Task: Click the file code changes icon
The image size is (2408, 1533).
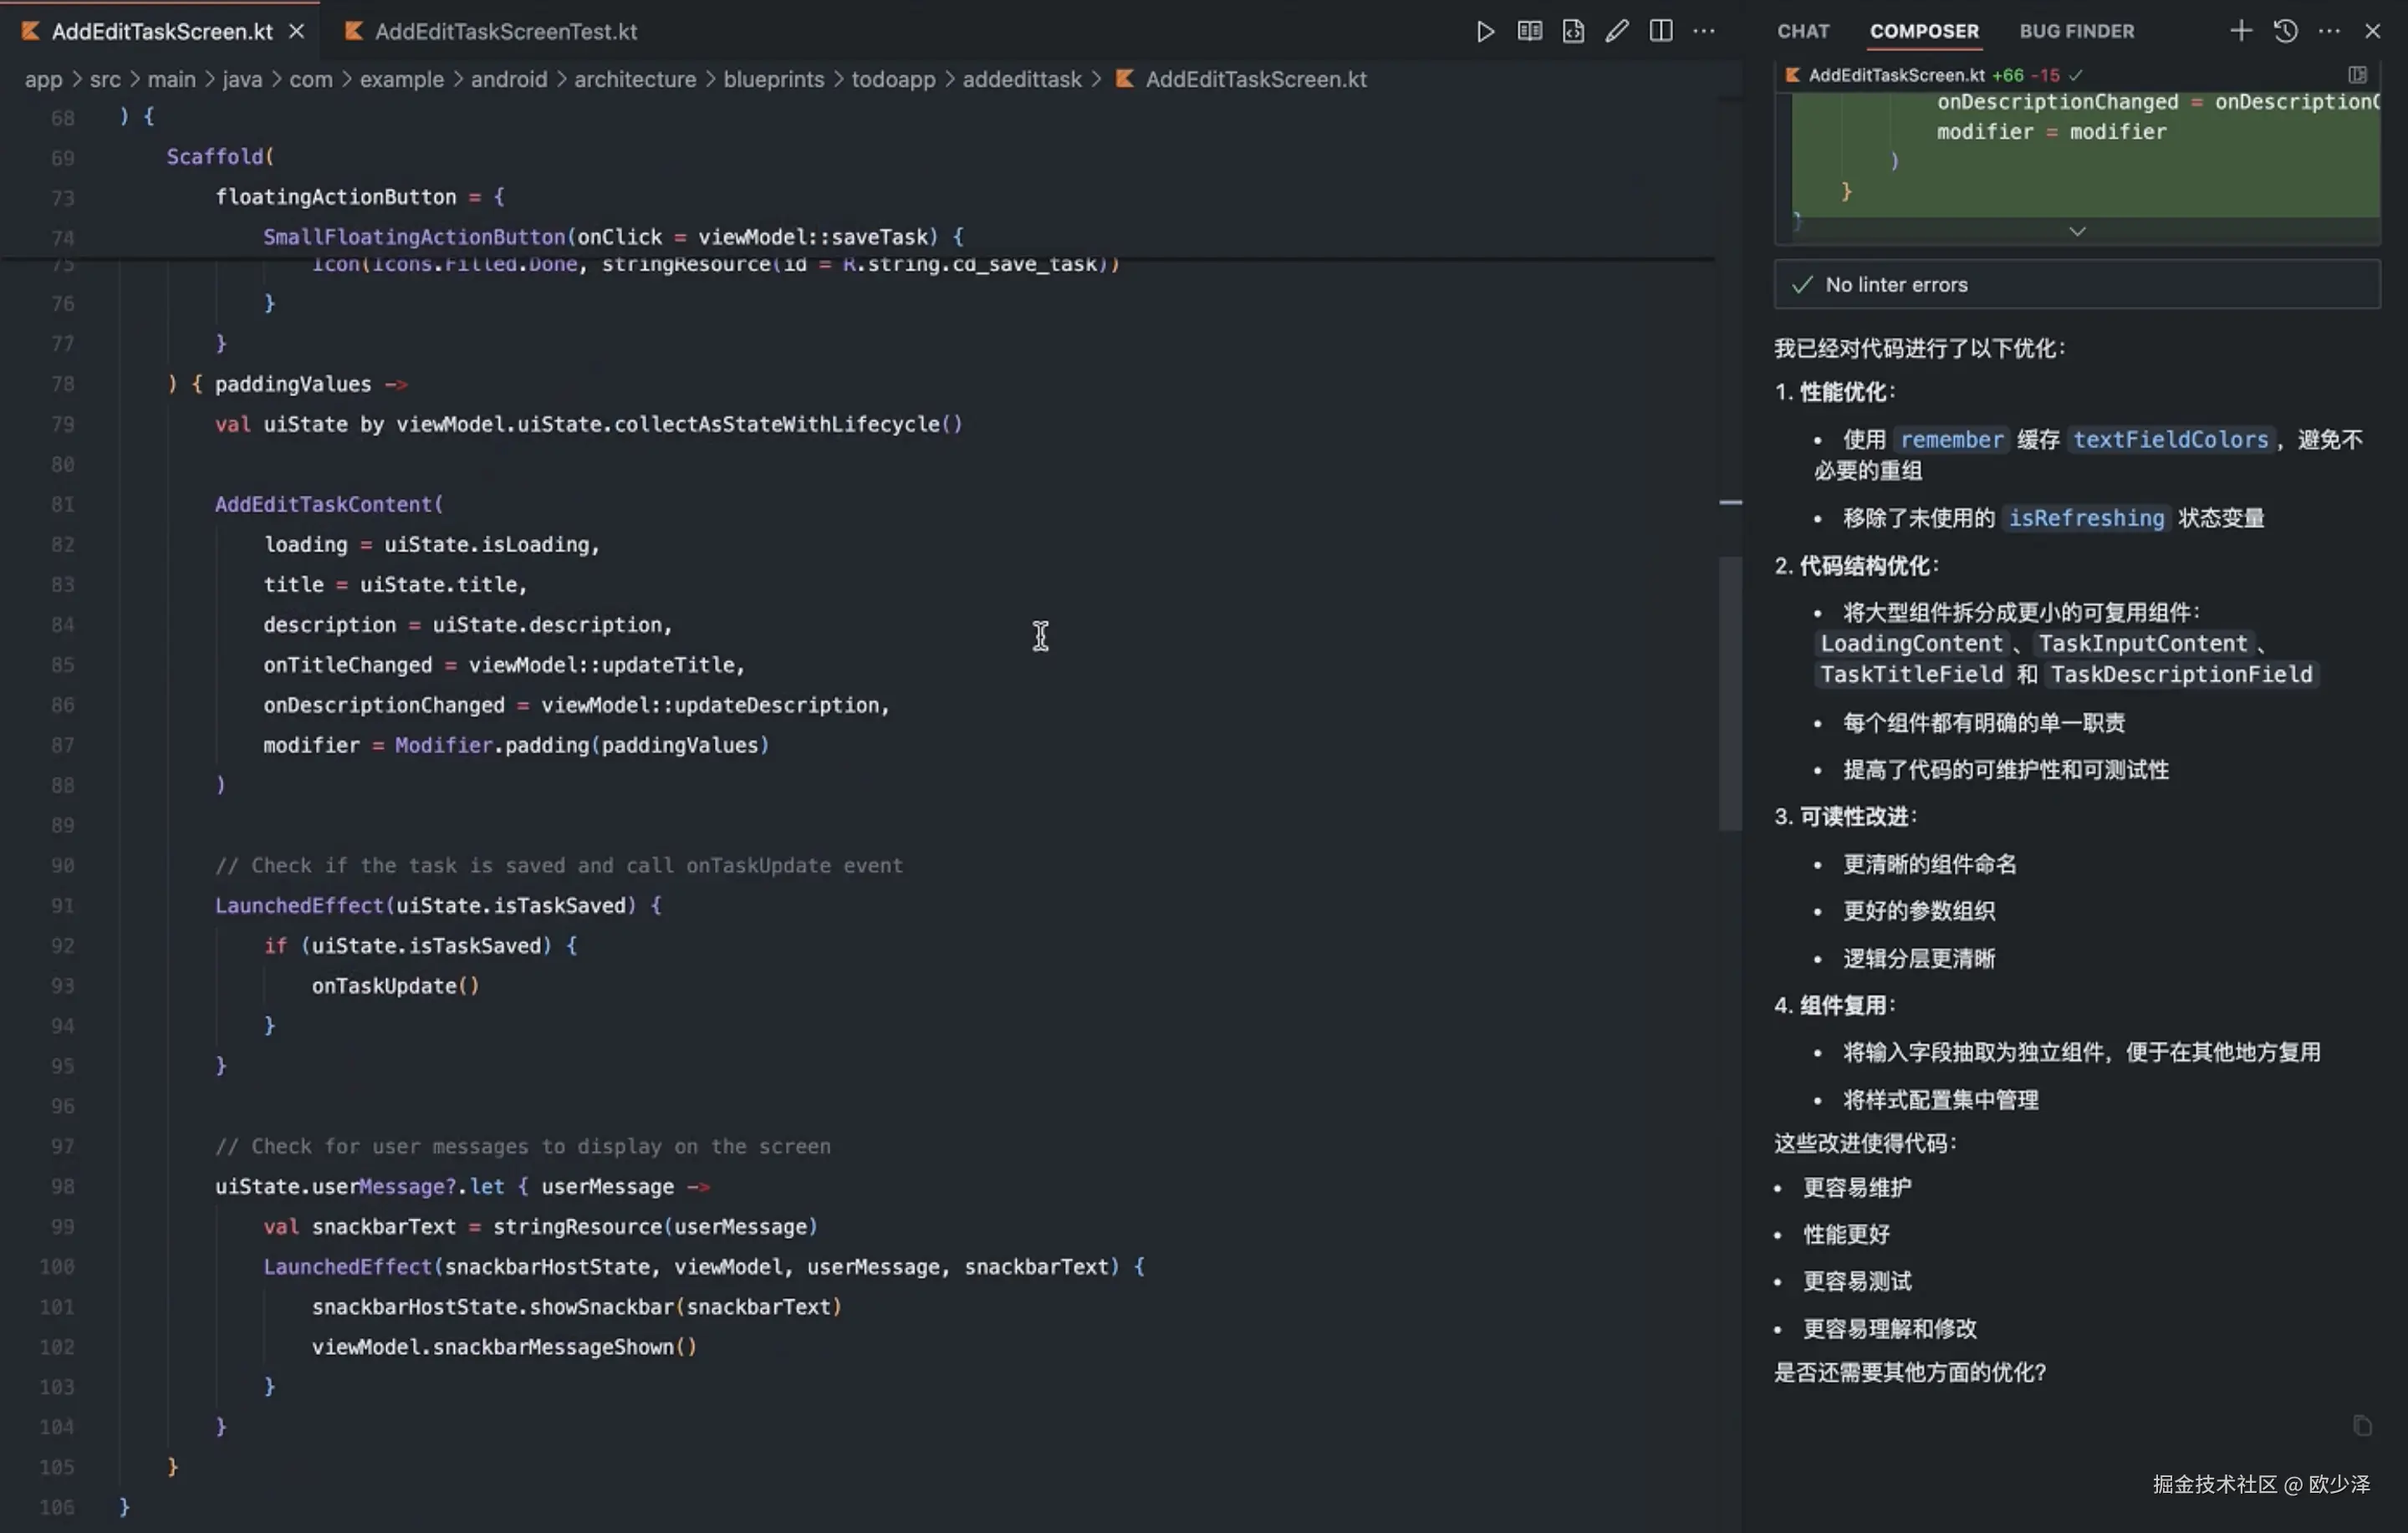Action: (1573, 31)
